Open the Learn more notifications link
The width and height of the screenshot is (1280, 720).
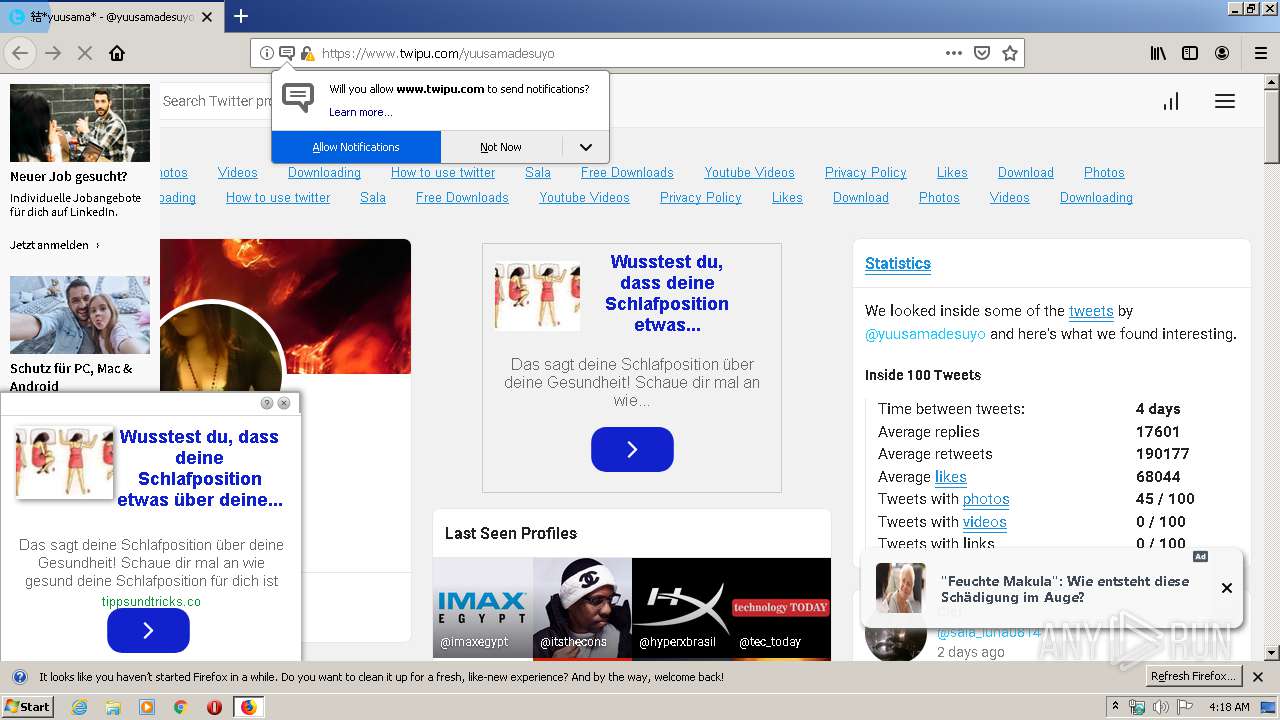(360, 112)
